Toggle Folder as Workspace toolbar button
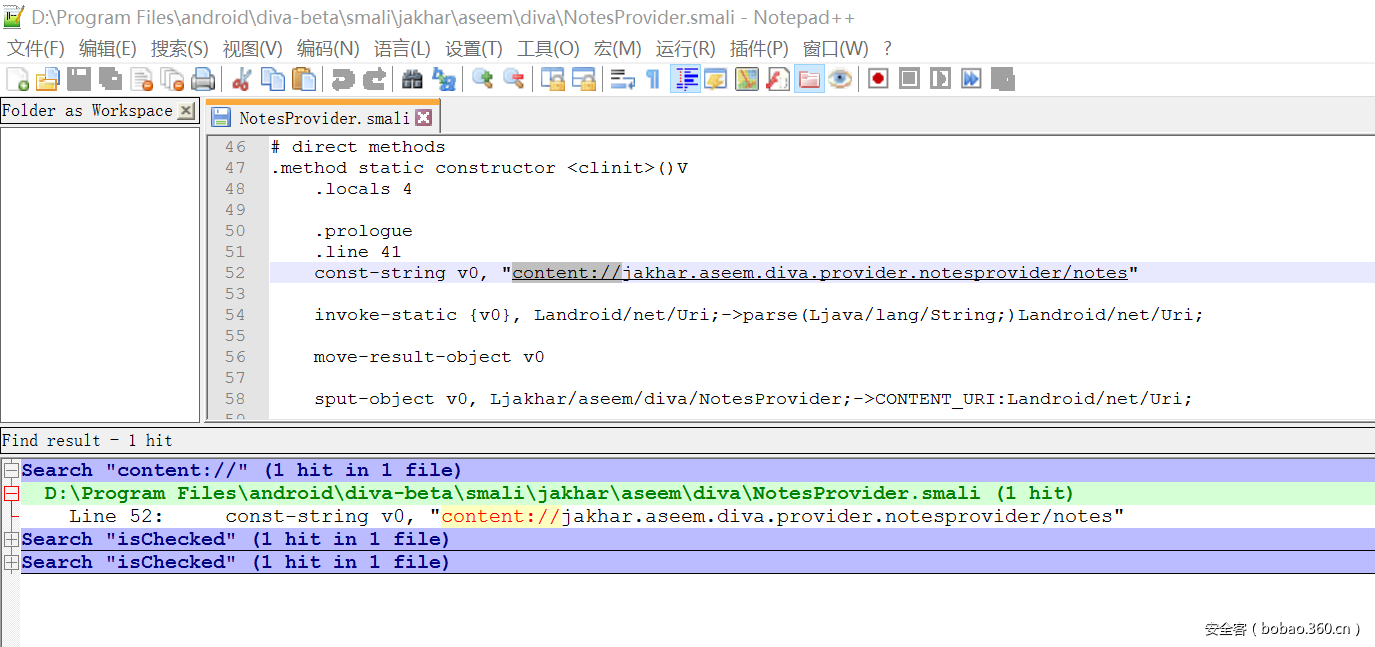The width and height of the screenshot is (1375, 647). [809, 79]
